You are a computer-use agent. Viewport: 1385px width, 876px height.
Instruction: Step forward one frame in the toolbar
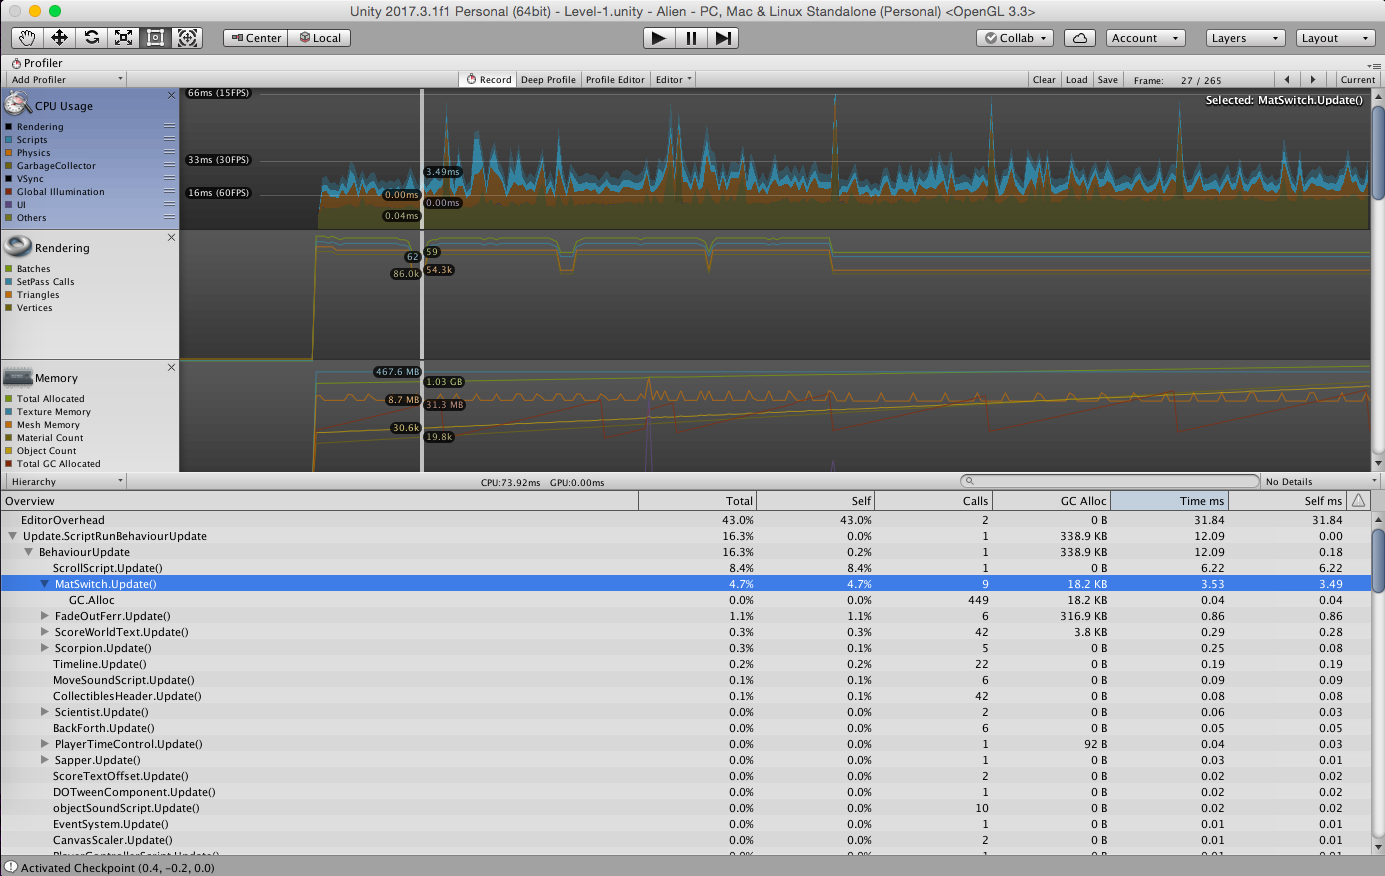[x=723, y=38]
